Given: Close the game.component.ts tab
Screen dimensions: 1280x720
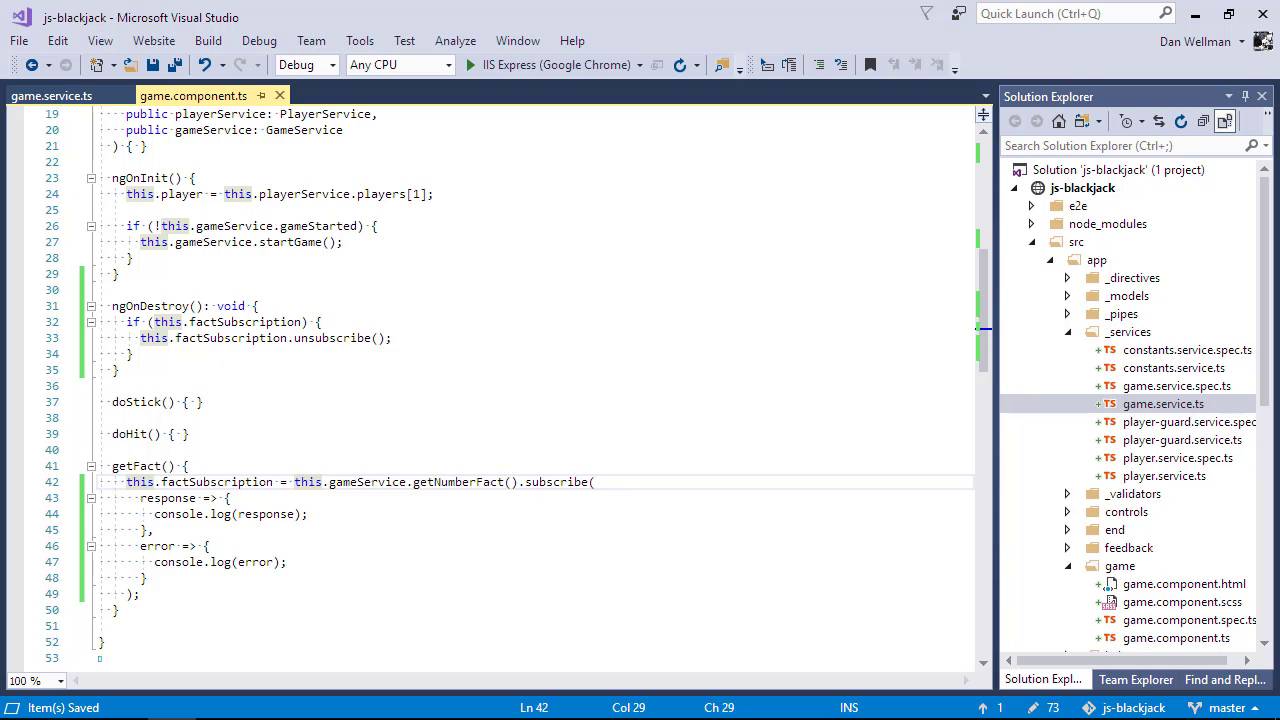Looking at the screenshot, I should 280,95.
